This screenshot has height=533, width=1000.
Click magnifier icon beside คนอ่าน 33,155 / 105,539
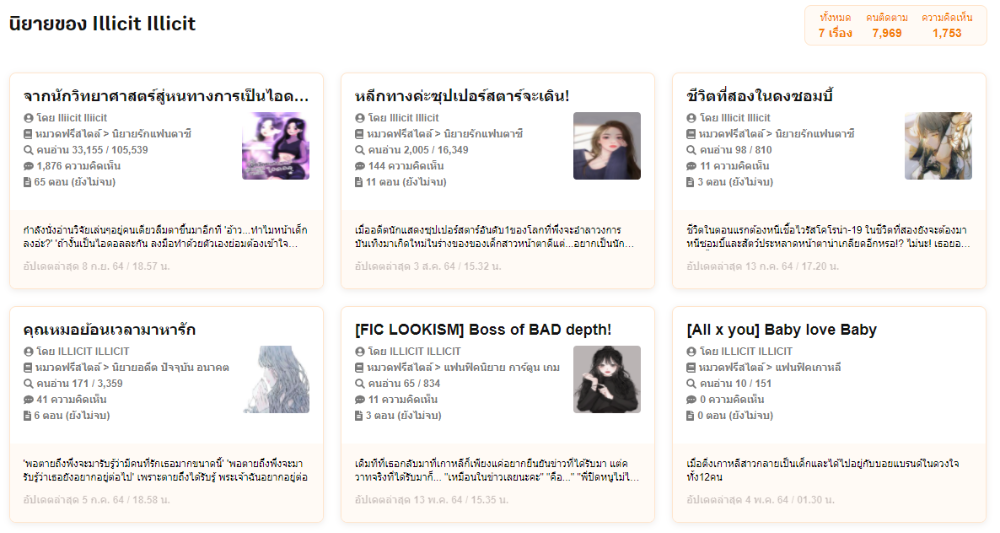(x=28, y=150)
